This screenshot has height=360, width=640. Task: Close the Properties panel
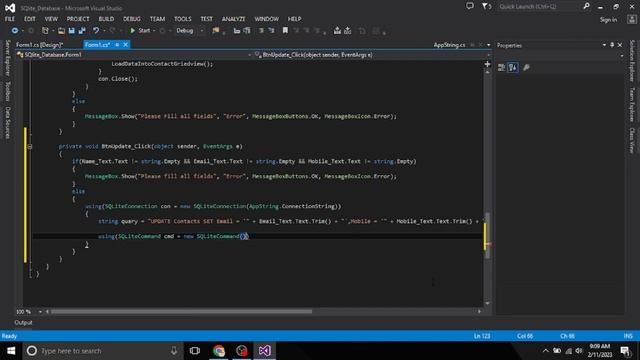(620, 45)
